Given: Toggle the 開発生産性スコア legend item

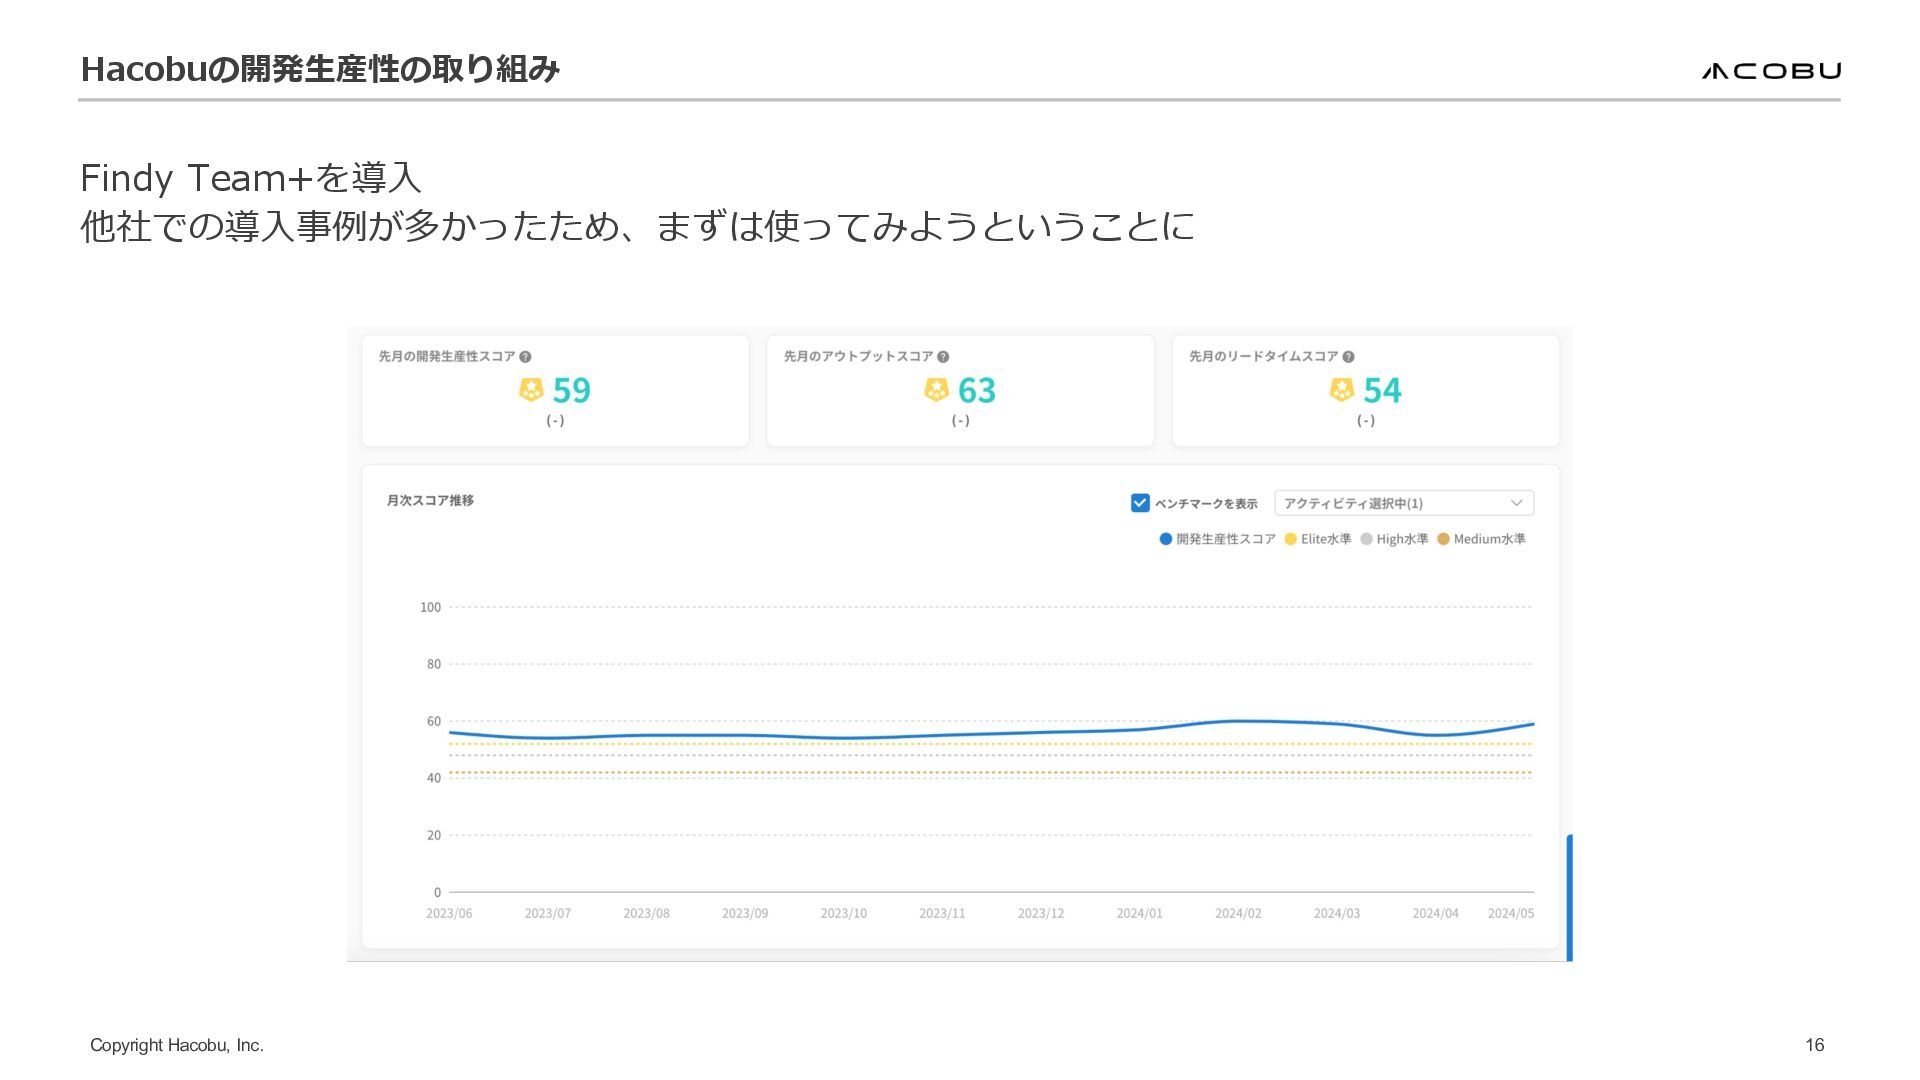Looking at the screenshot, I should point(1217,539).
